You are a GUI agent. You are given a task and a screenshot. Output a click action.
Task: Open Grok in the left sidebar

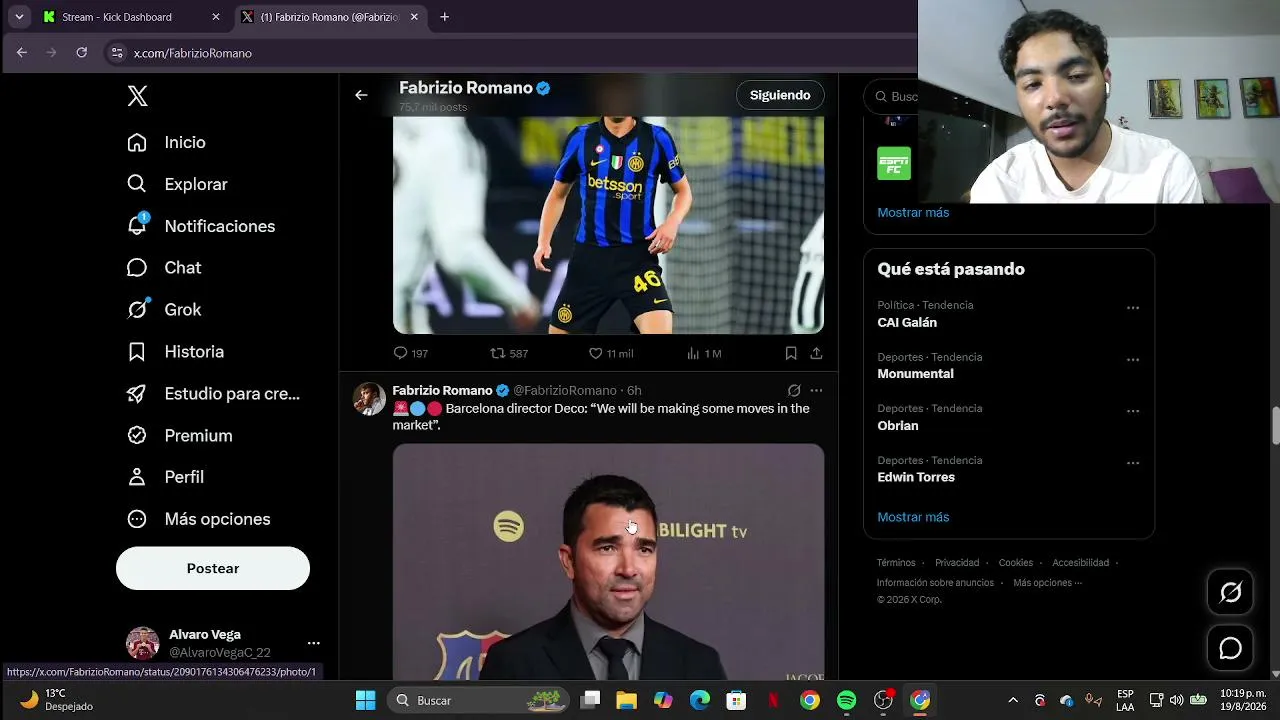pyautogui.click(x=164, y=310)
